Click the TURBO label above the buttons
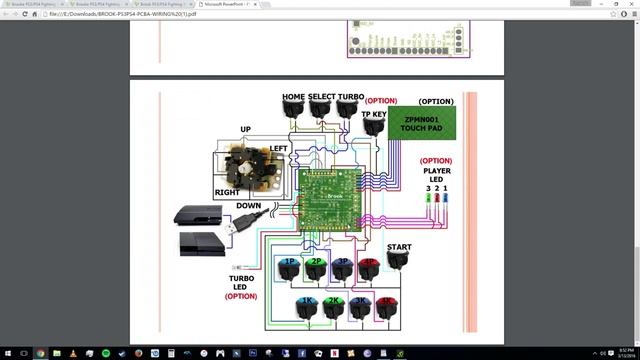This screenshot has width=640, height=360. tap(351, 97)
